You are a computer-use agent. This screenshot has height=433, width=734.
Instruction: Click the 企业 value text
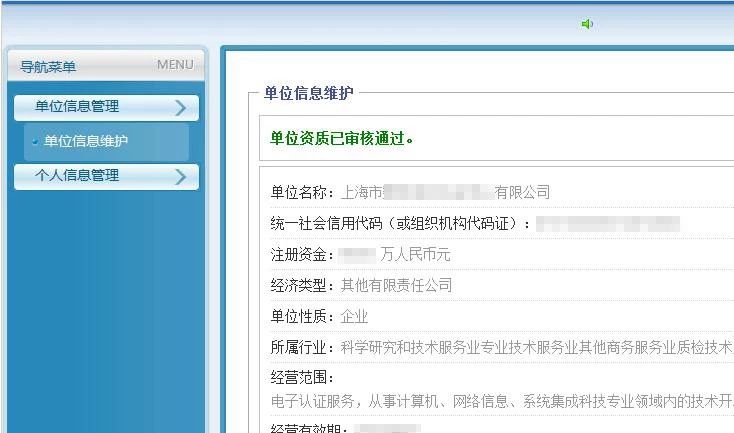click(354, 317)
